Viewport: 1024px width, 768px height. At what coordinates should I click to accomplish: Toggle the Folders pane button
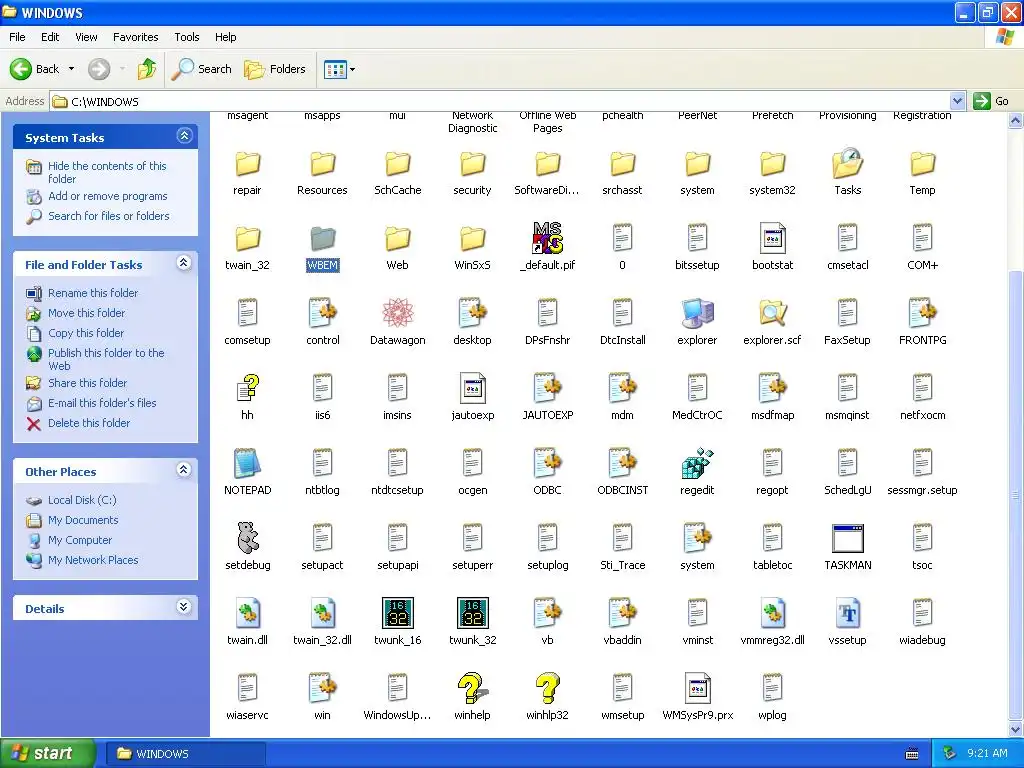click(x=275, y=69)
